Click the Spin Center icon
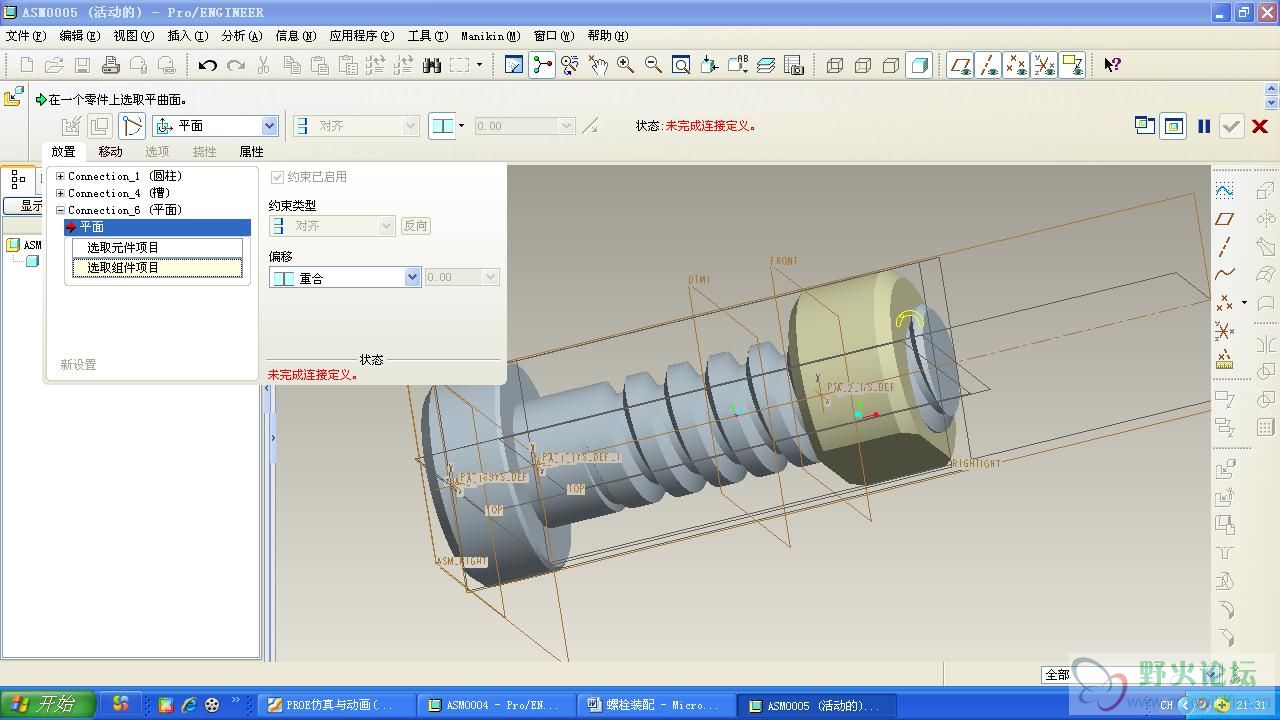Image resolution: width=1280 pixels, height=720 pixels. pyautogui.click(x=542, y=65)
